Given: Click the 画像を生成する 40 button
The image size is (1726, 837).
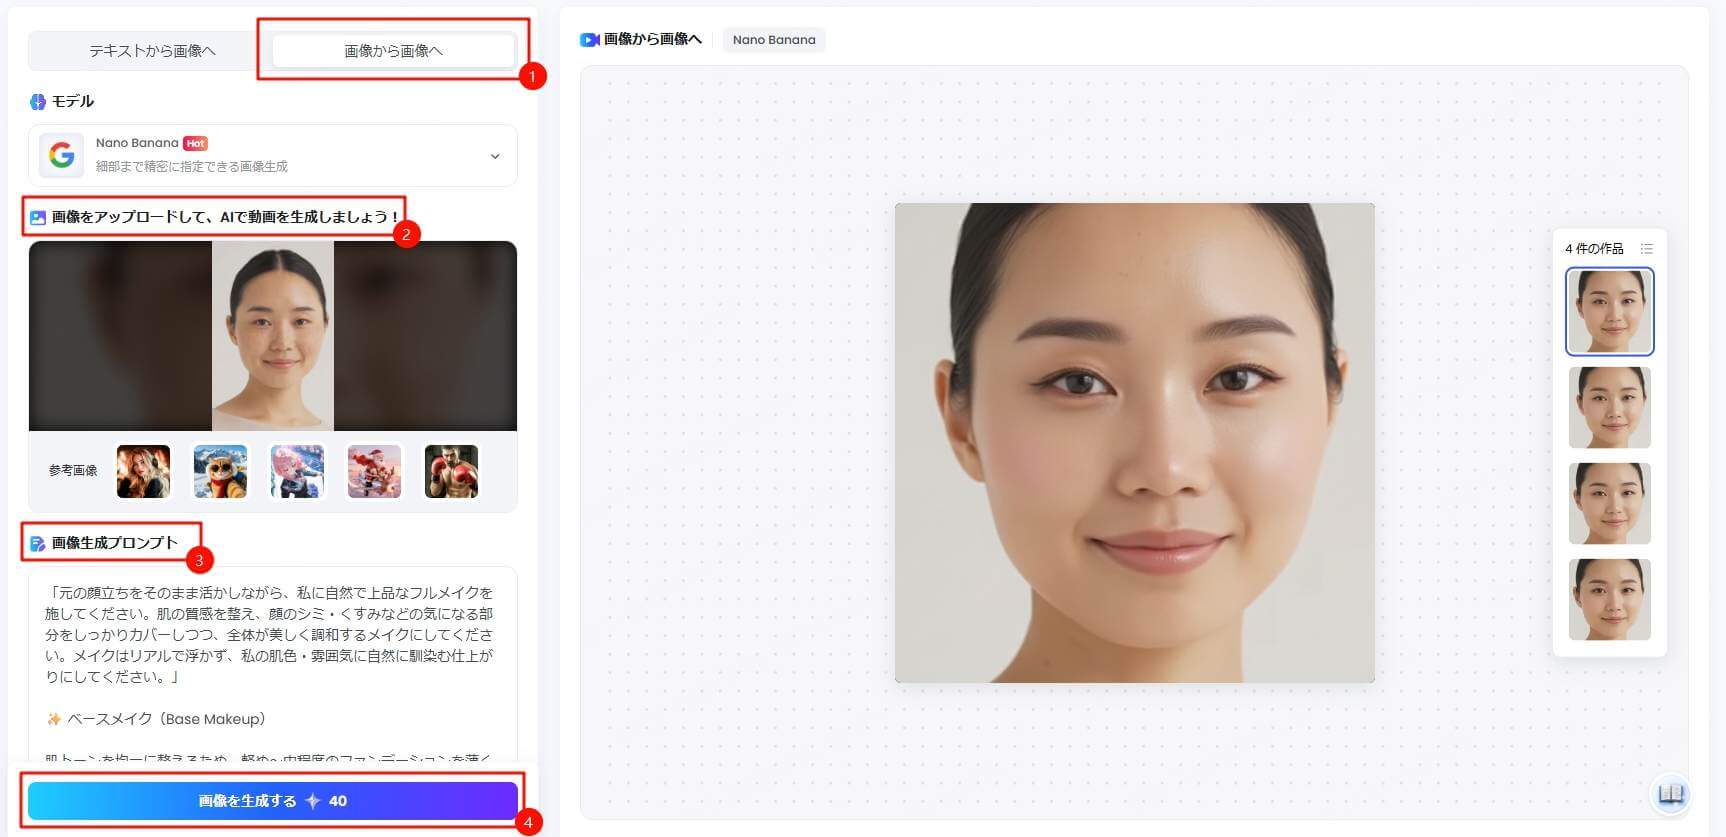Looking at the screenshot, I should pyautogui.click(x=273, y=801).
